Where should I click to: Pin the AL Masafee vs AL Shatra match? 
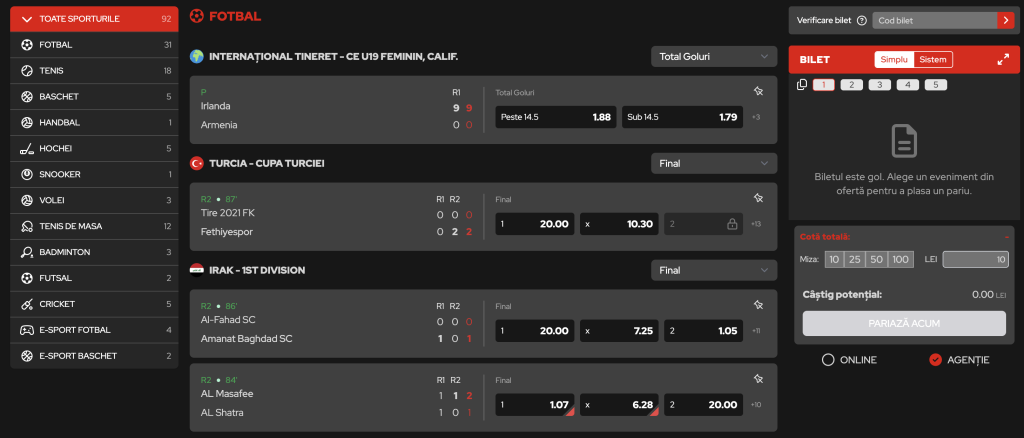[758, 379]
